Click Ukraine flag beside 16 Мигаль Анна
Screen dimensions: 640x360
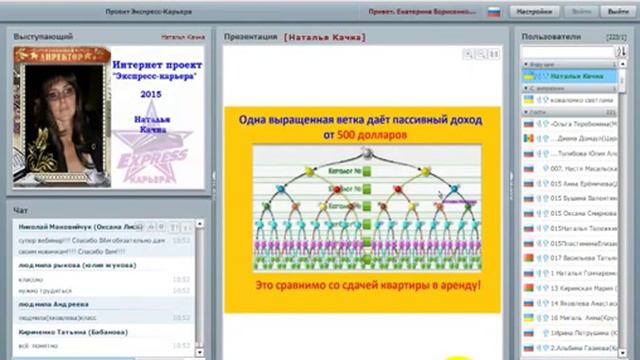click(x=528, y=318)
